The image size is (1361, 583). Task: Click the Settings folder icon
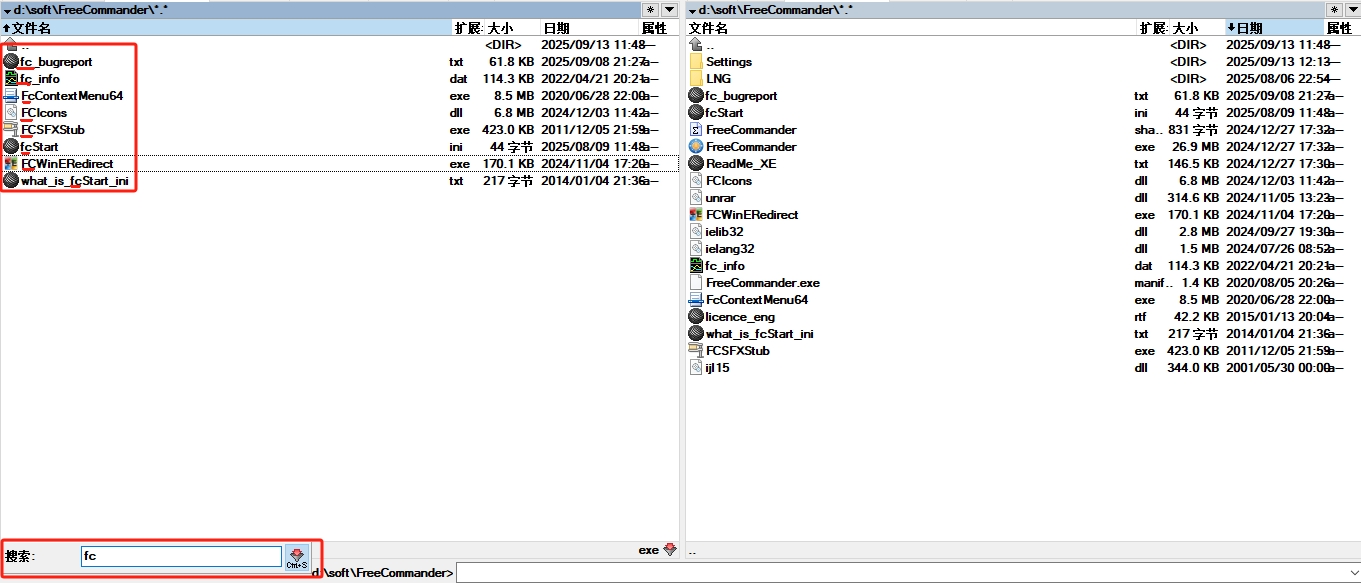(x=697, y=62)
